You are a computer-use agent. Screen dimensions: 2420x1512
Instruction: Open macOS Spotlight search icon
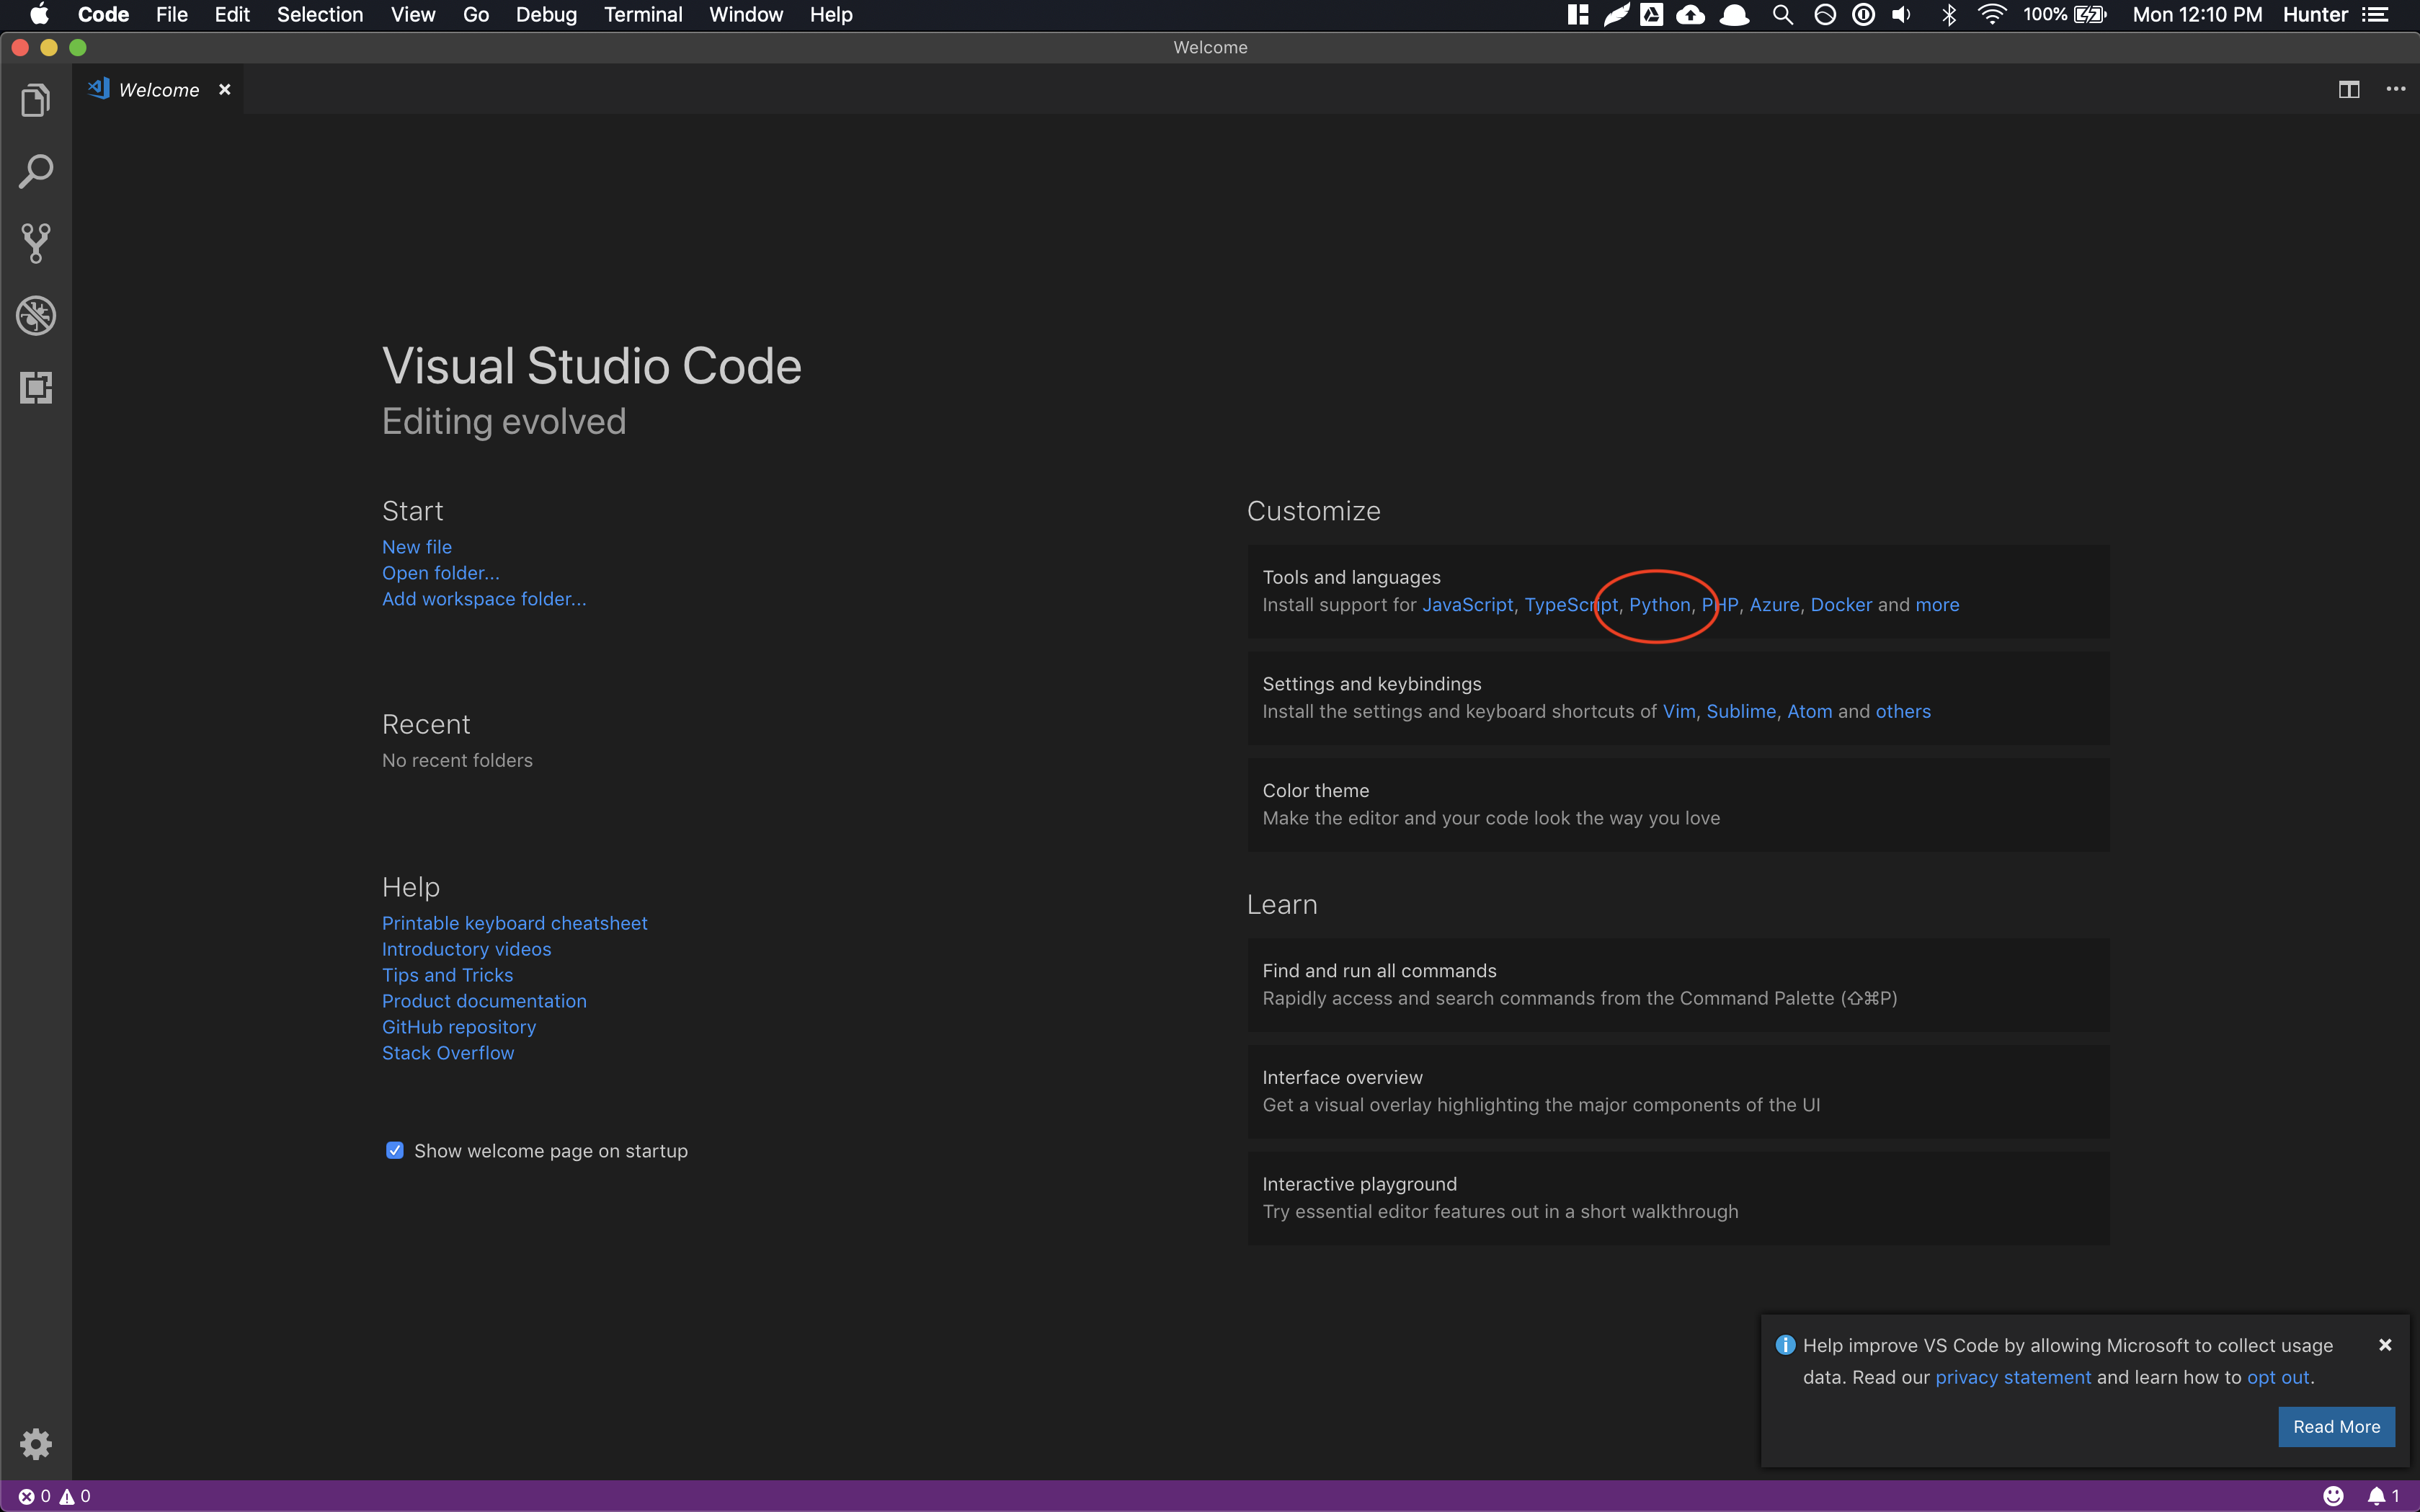point(1782,14)
